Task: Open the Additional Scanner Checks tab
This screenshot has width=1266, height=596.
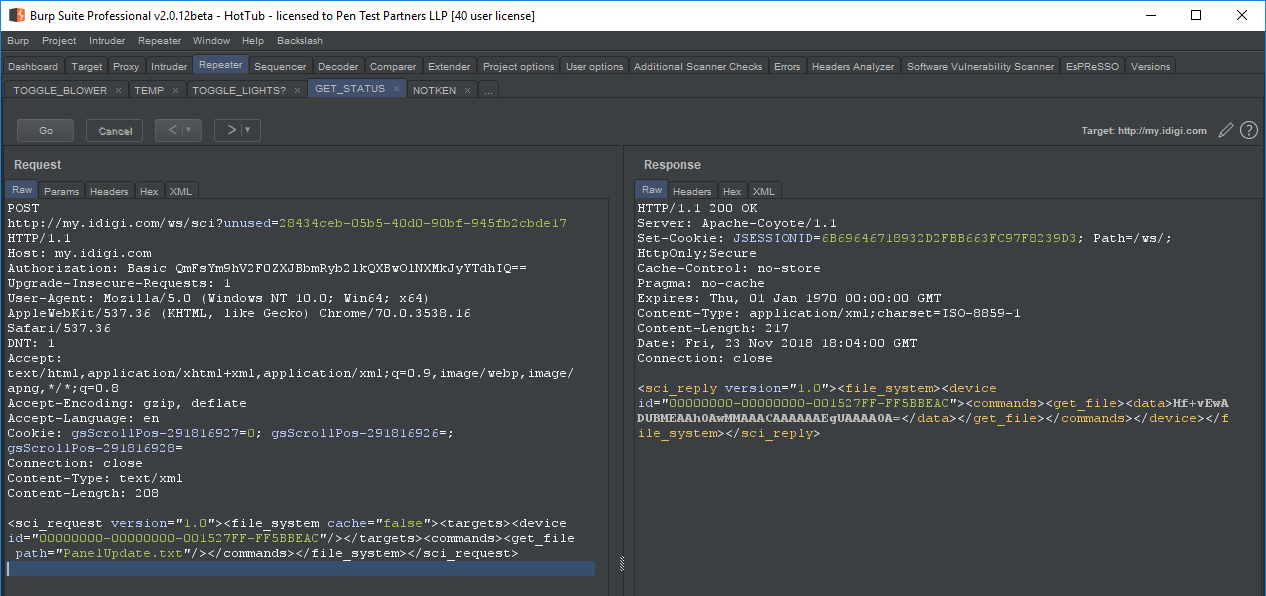Action: tap(698, 67)
